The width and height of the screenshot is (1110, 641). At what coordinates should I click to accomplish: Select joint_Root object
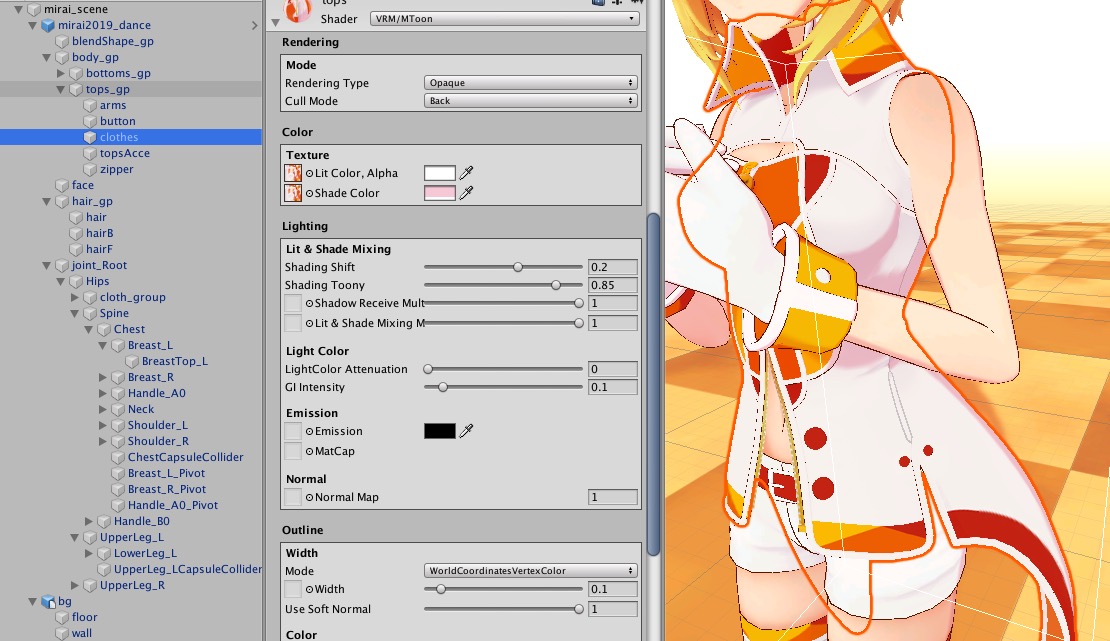[99, 265]
